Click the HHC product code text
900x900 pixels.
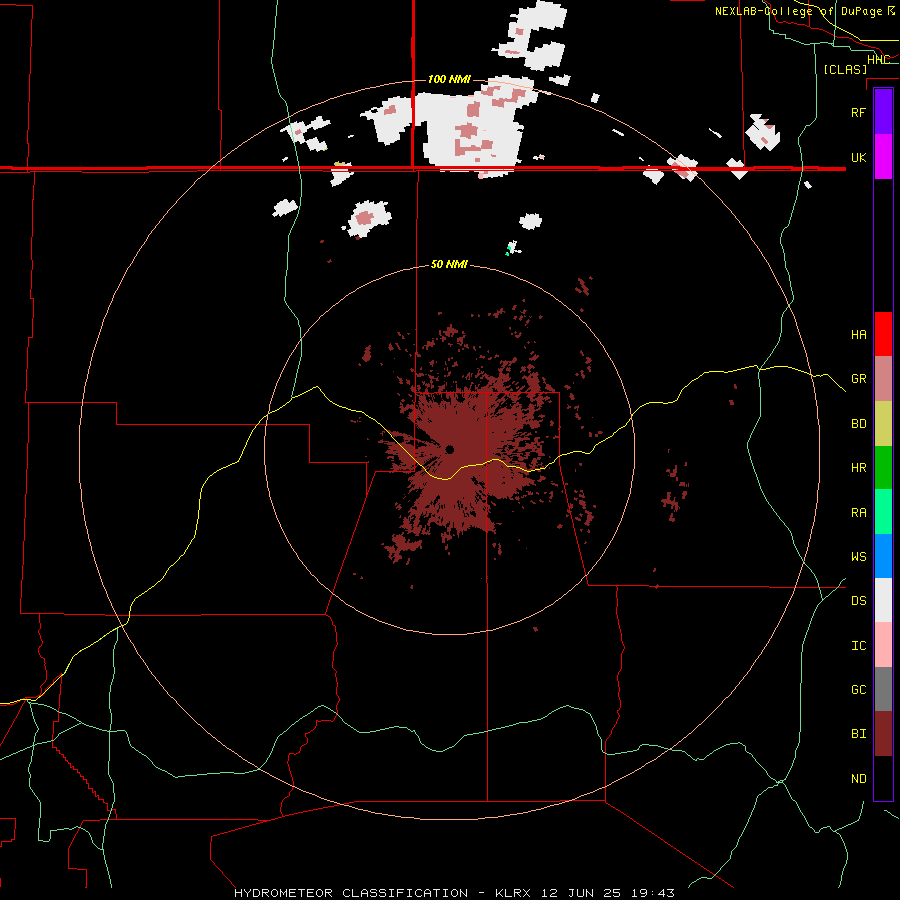click(878, 60)
